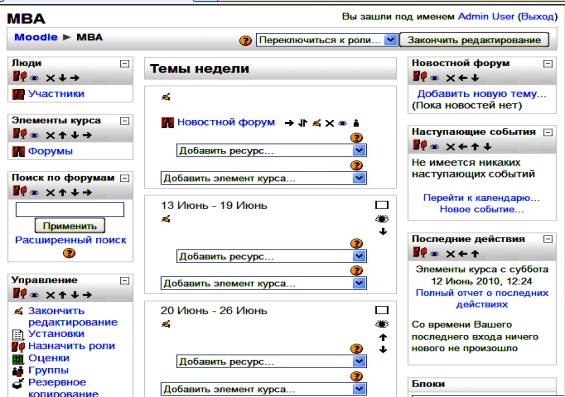
Task: Open Установки in Управление block
Action: [56, 334]
